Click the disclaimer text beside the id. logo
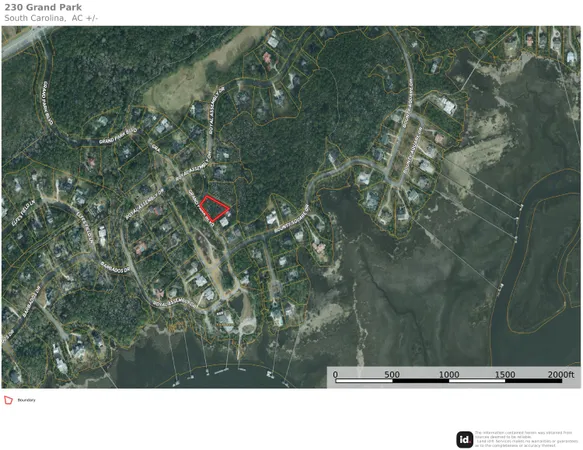 [x=525, y=439]
